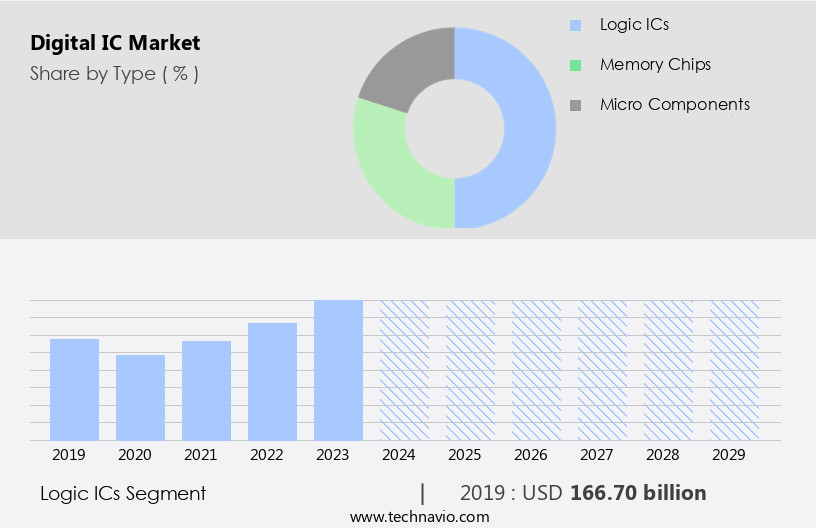The image size is (816, 528).
Task: Select the hatched 2026 forecast bar
Action: (536, 370)
